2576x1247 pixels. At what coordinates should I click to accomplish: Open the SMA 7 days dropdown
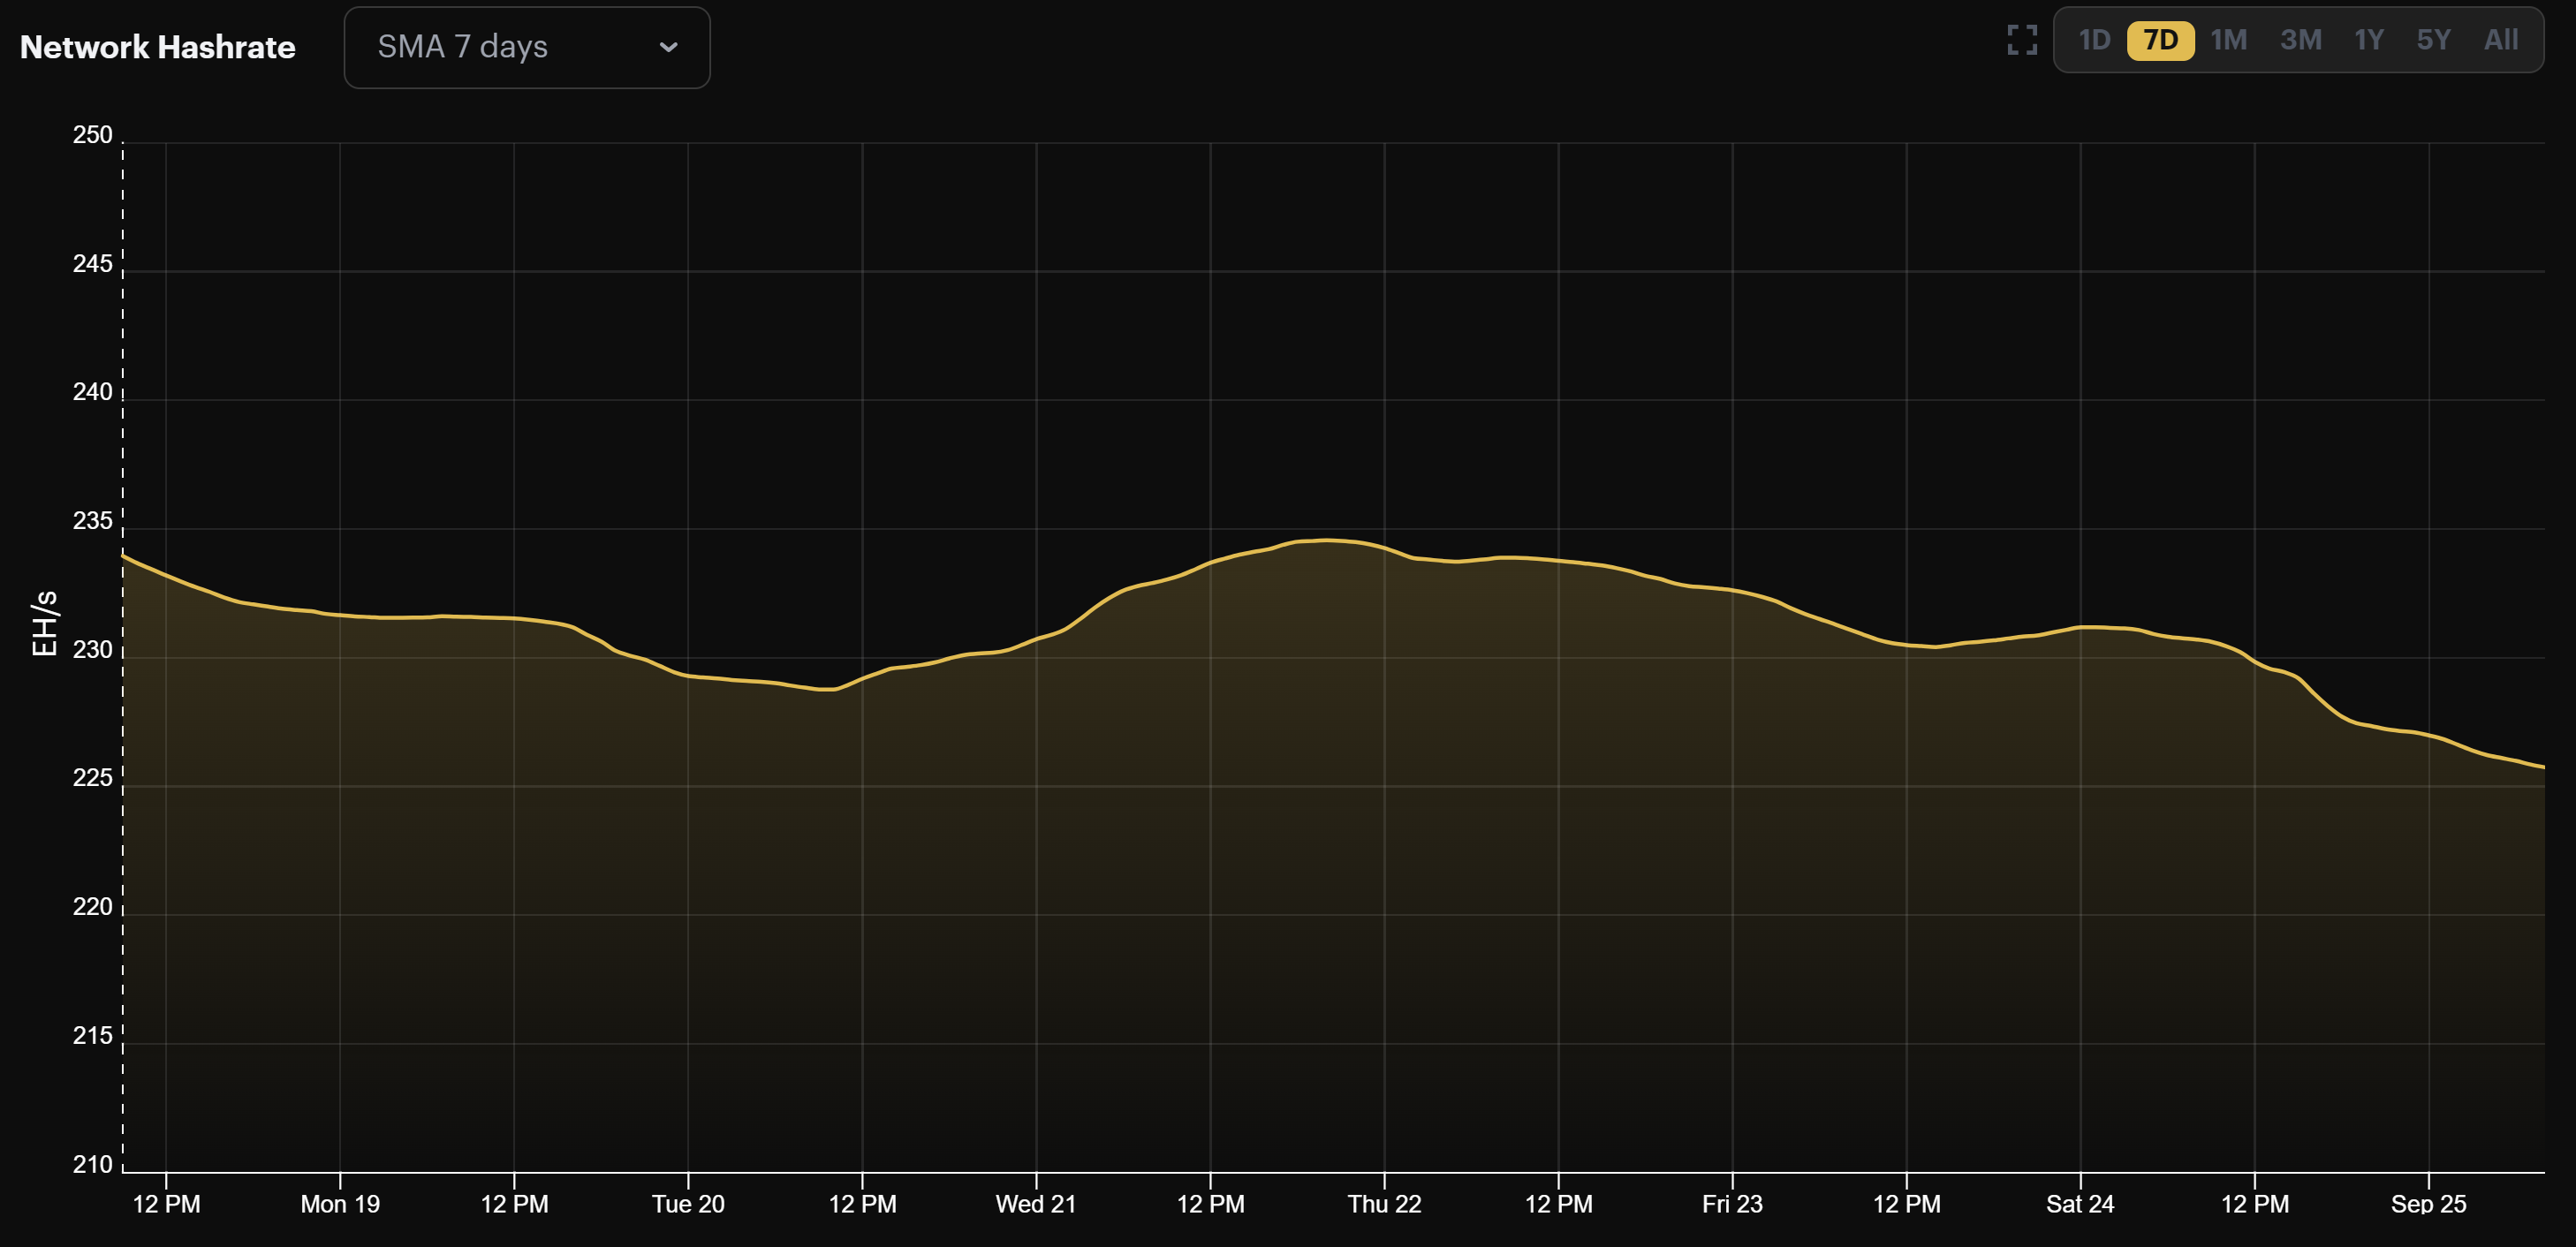pyautogui.click(x=527, y=47)
